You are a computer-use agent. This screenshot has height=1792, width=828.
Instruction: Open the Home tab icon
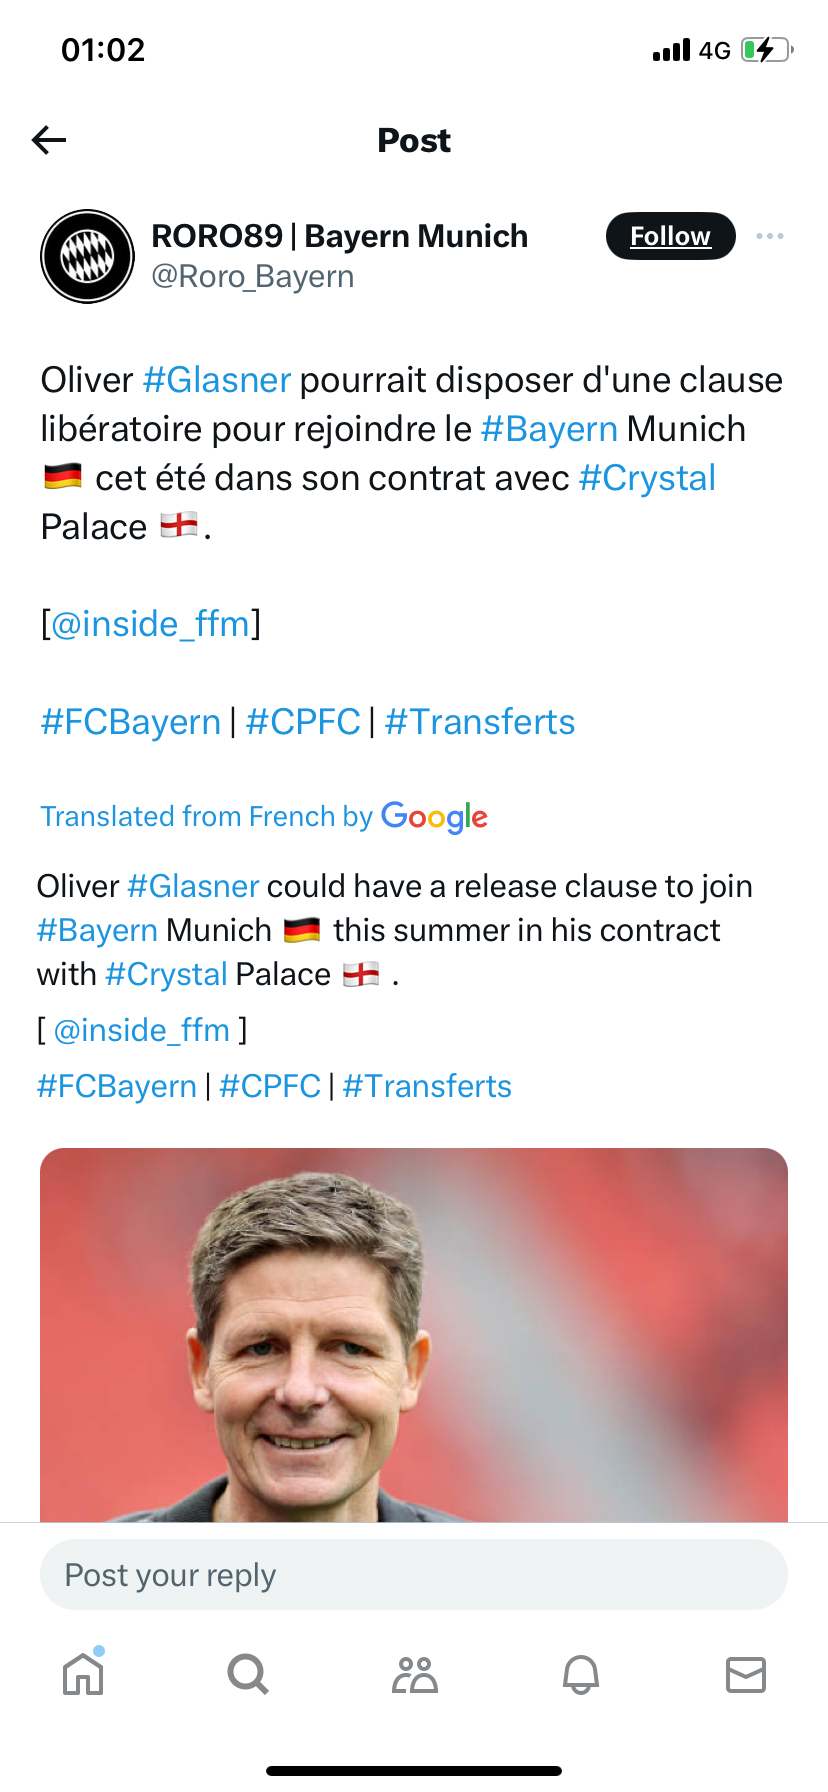[x=83, y=1674]
